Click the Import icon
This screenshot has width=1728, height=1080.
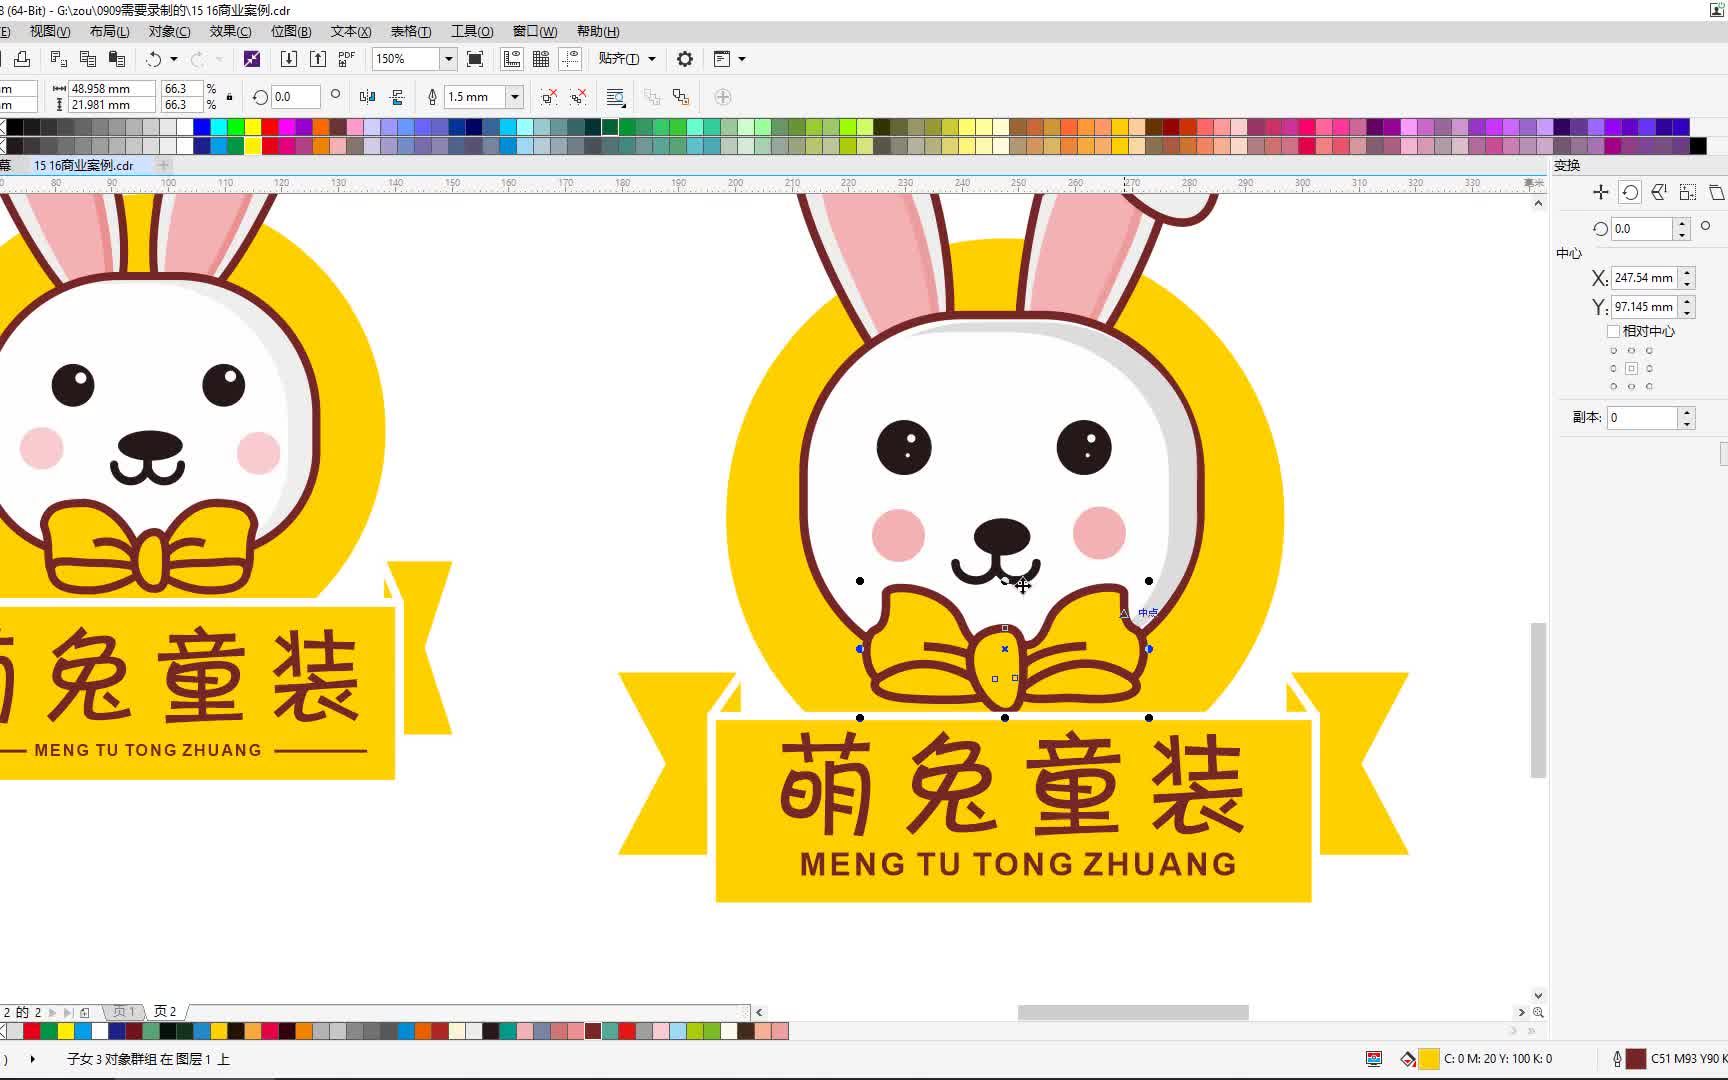pos(289,59)
